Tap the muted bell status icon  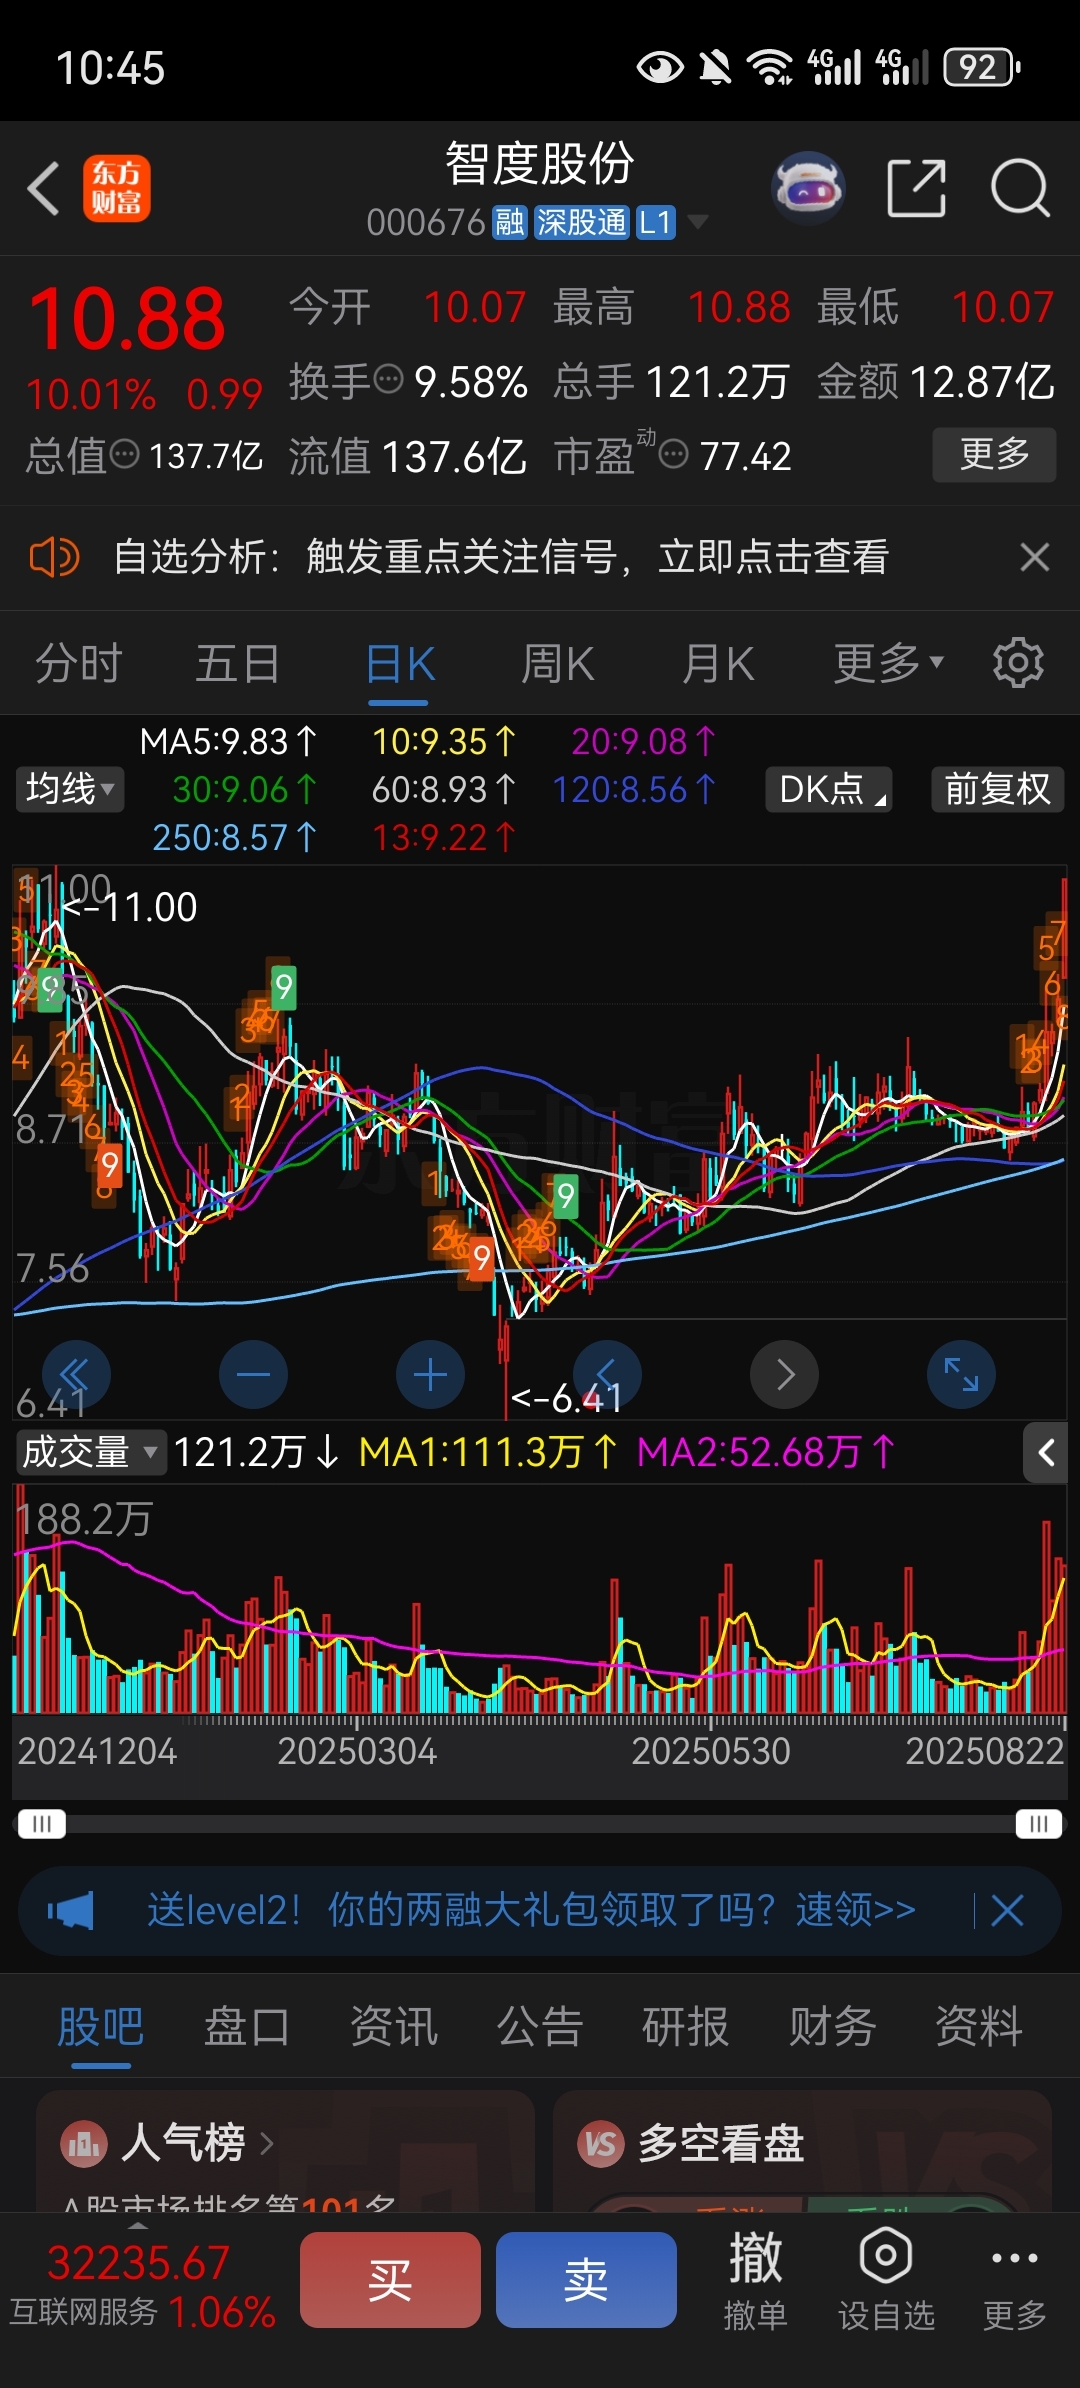click(715, 67)
